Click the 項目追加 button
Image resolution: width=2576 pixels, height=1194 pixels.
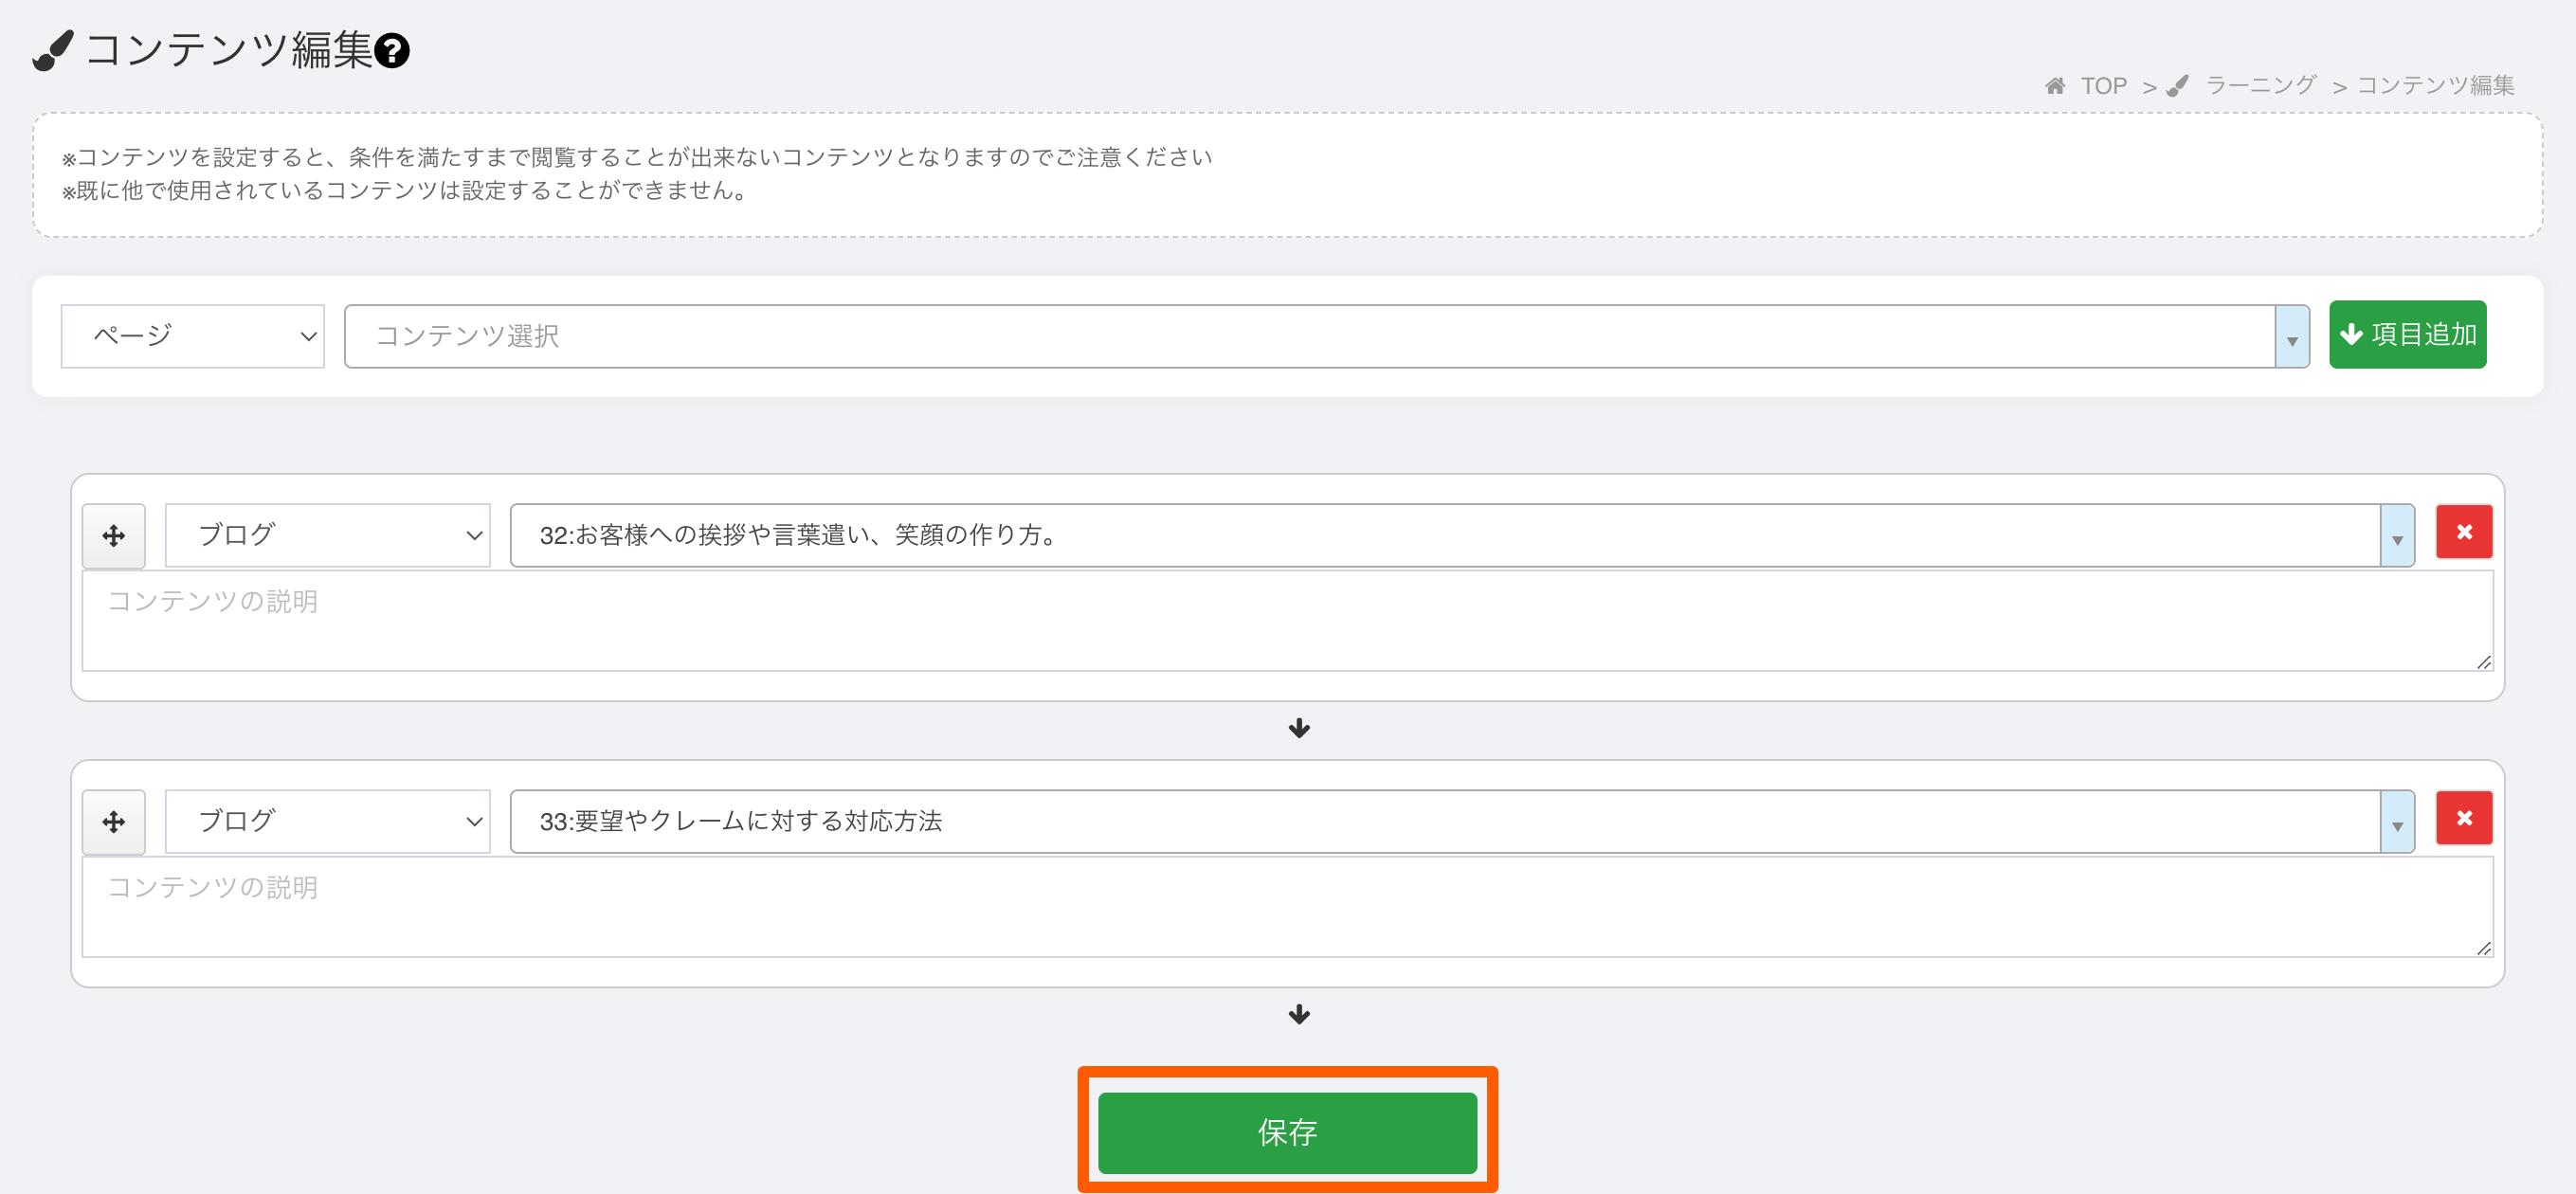coord(2408,335)
